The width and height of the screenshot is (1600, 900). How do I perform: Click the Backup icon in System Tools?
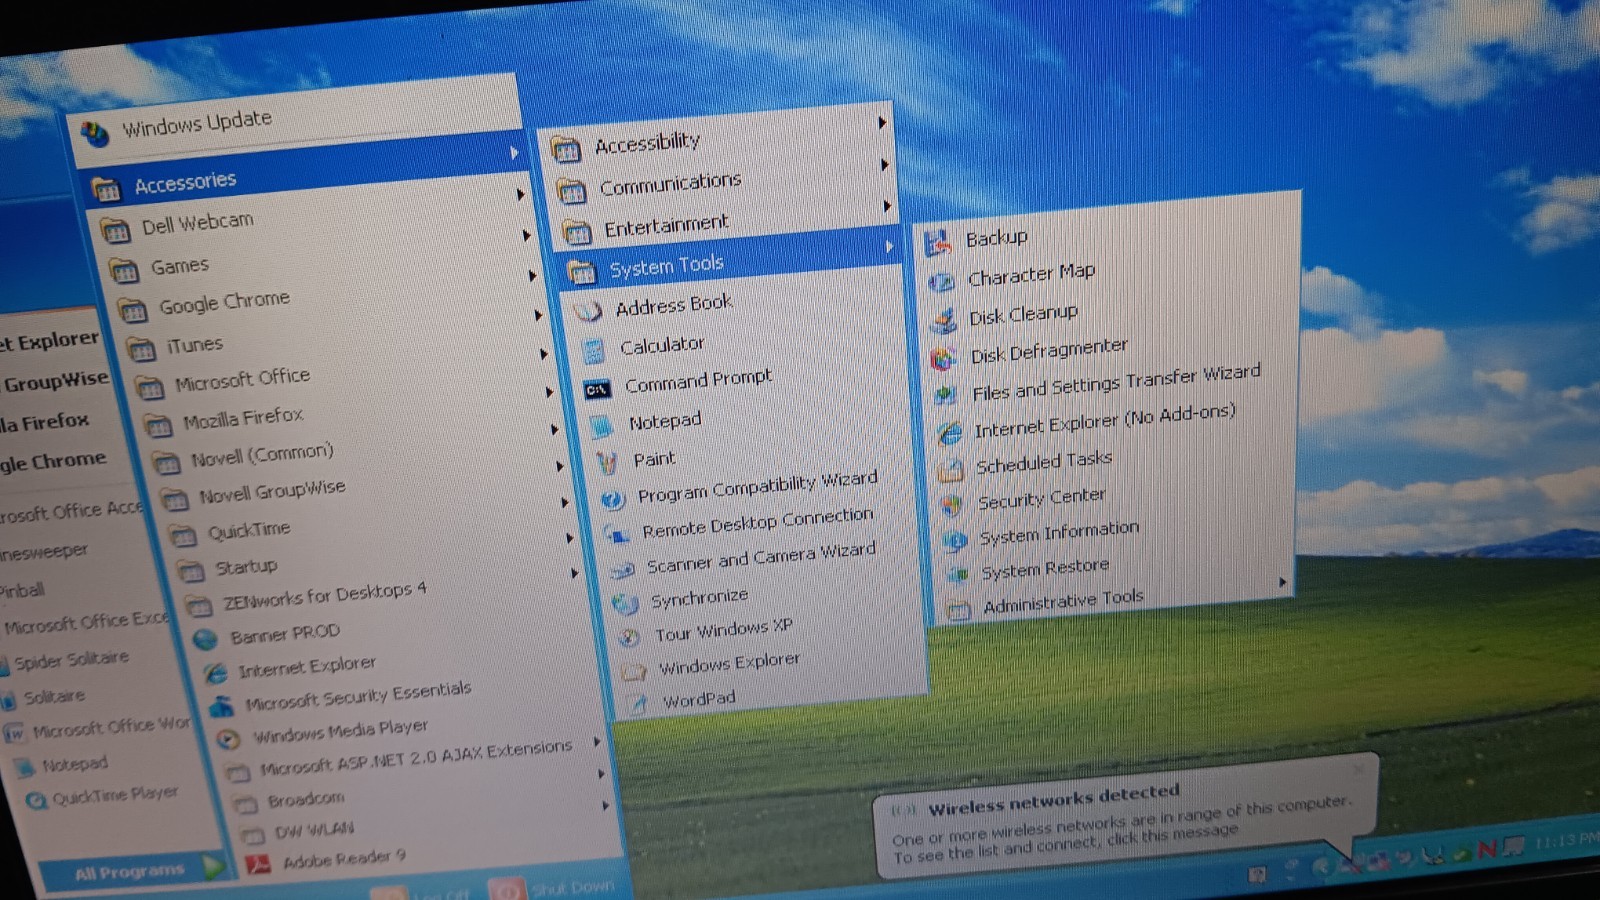point(937,243)
